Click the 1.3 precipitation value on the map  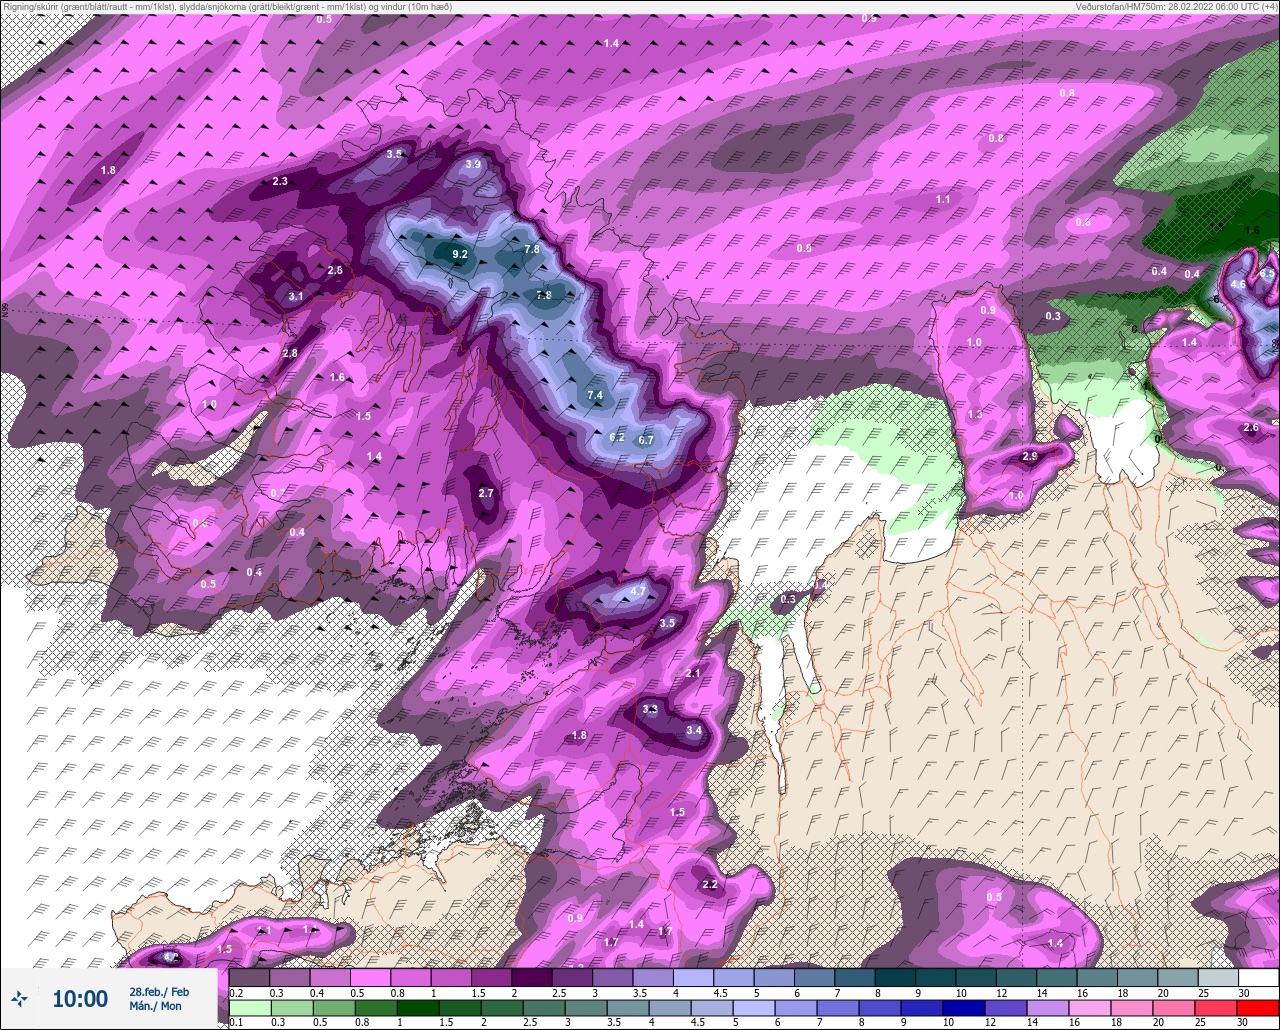[975, 414]
